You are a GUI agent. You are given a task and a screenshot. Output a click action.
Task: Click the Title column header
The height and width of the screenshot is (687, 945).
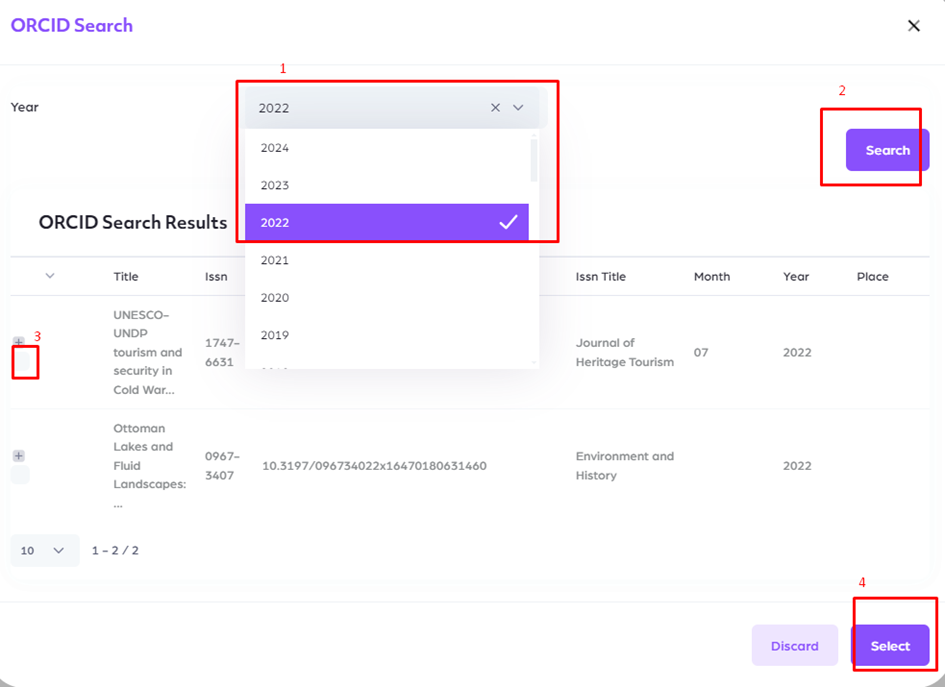126,276
